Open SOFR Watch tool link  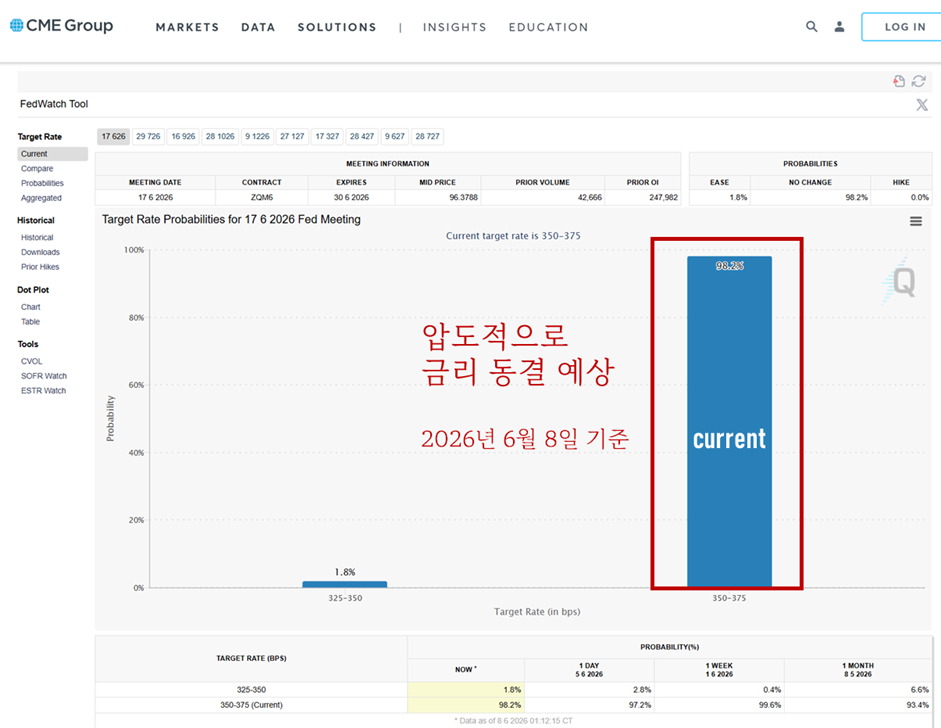(x=44, y=376)
